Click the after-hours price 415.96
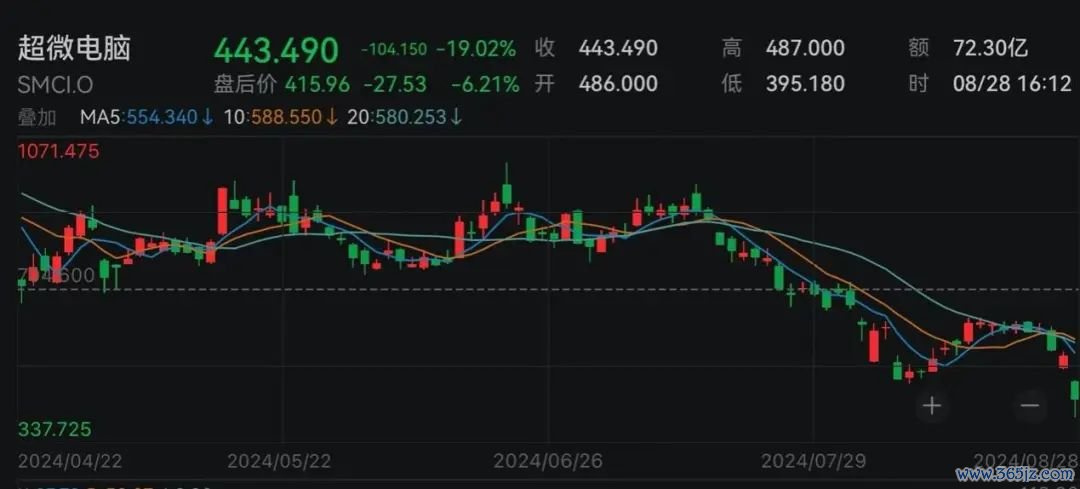The height and width of the screenshot is (489, 1080). pos(318,84)
